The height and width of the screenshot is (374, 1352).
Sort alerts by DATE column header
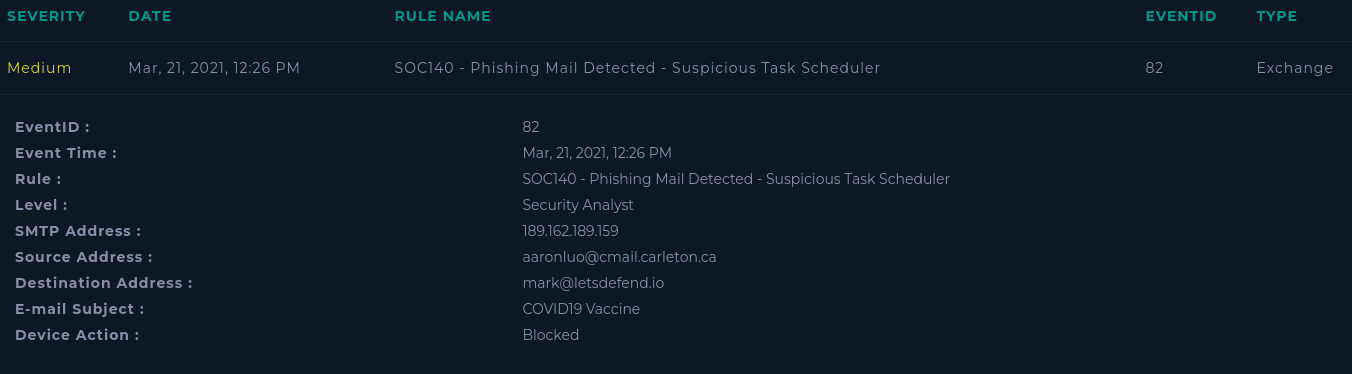[150, 17]
